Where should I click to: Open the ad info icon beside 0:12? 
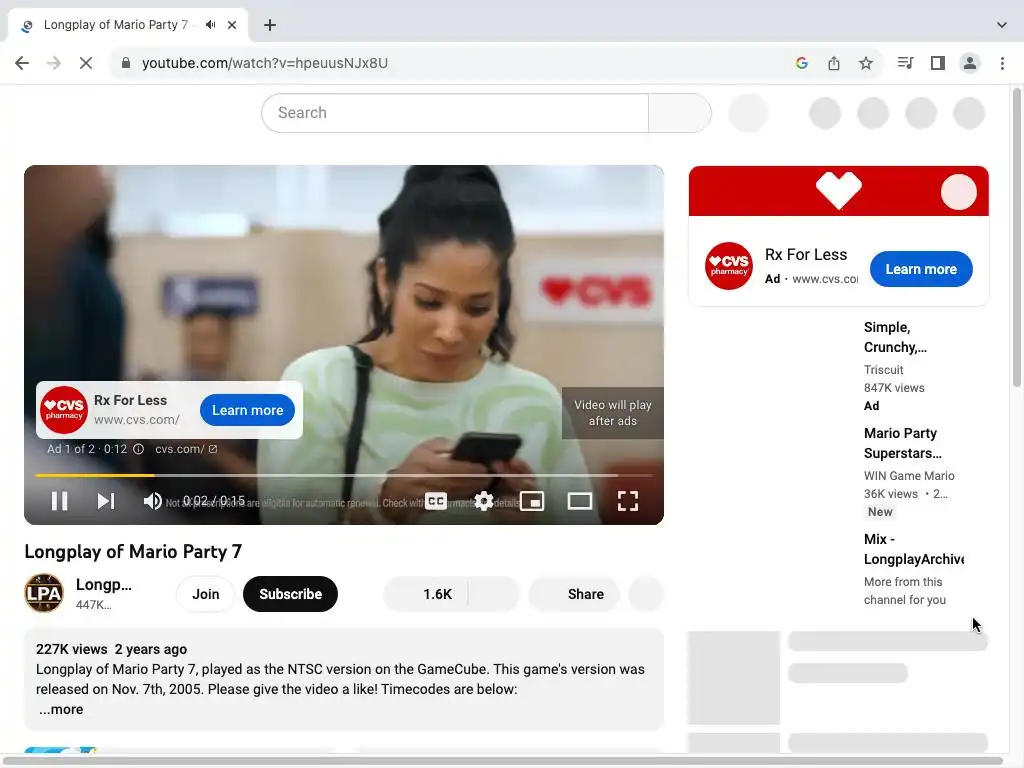(138, 449)
